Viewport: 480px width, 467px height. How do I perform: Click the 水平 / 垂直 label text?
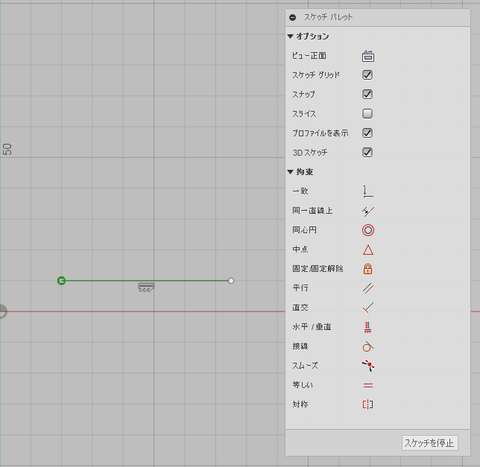click(312, 327)
